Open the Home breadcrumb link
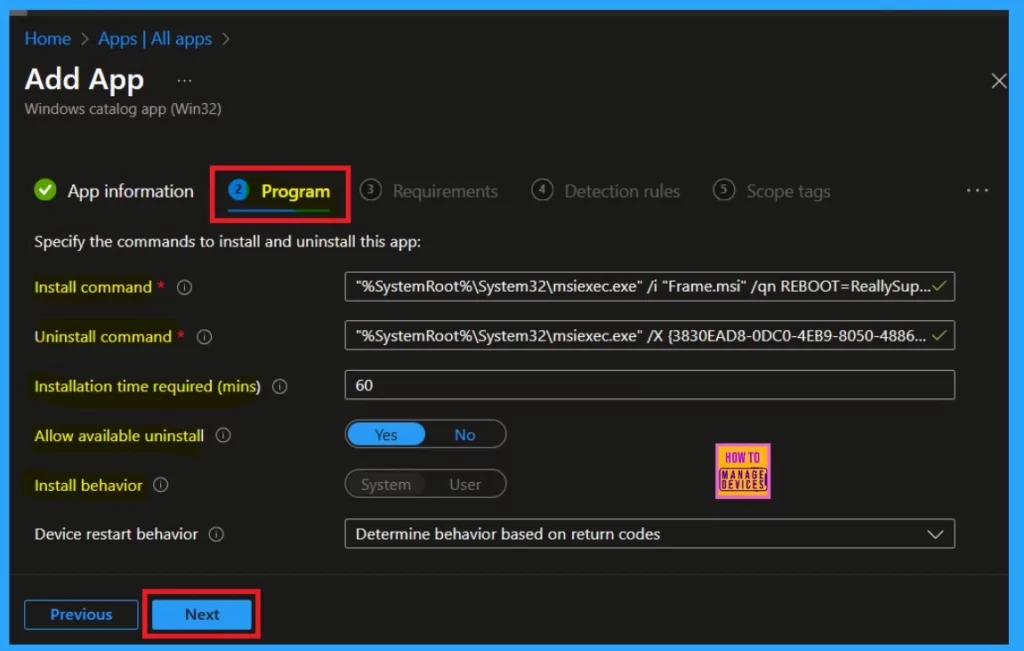The height and width of the screenshot is (651, 1024). (47, 39)
